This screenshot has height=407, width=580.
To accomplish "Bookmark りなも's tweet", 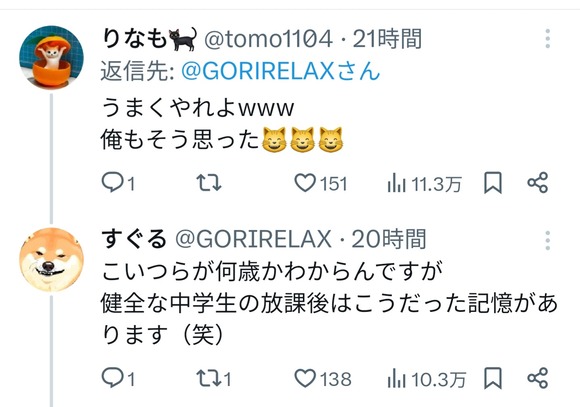I will click(x=493, y=183).
